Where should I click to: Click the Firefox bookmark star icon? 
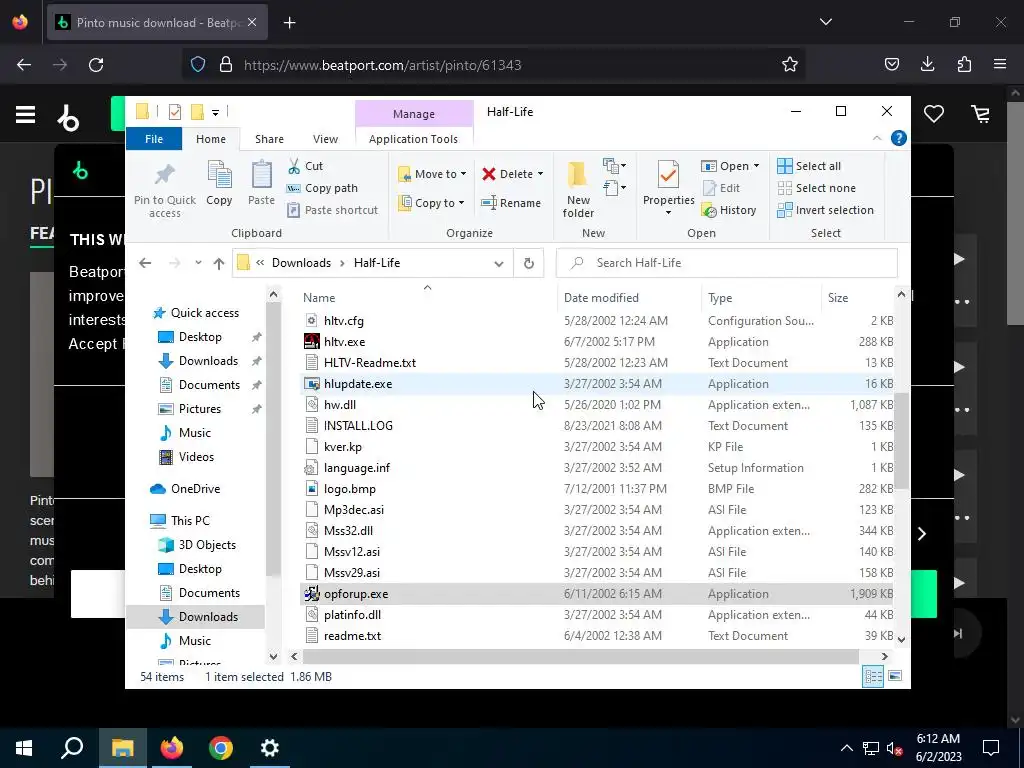pyautogui.click(x=790, y=65)
